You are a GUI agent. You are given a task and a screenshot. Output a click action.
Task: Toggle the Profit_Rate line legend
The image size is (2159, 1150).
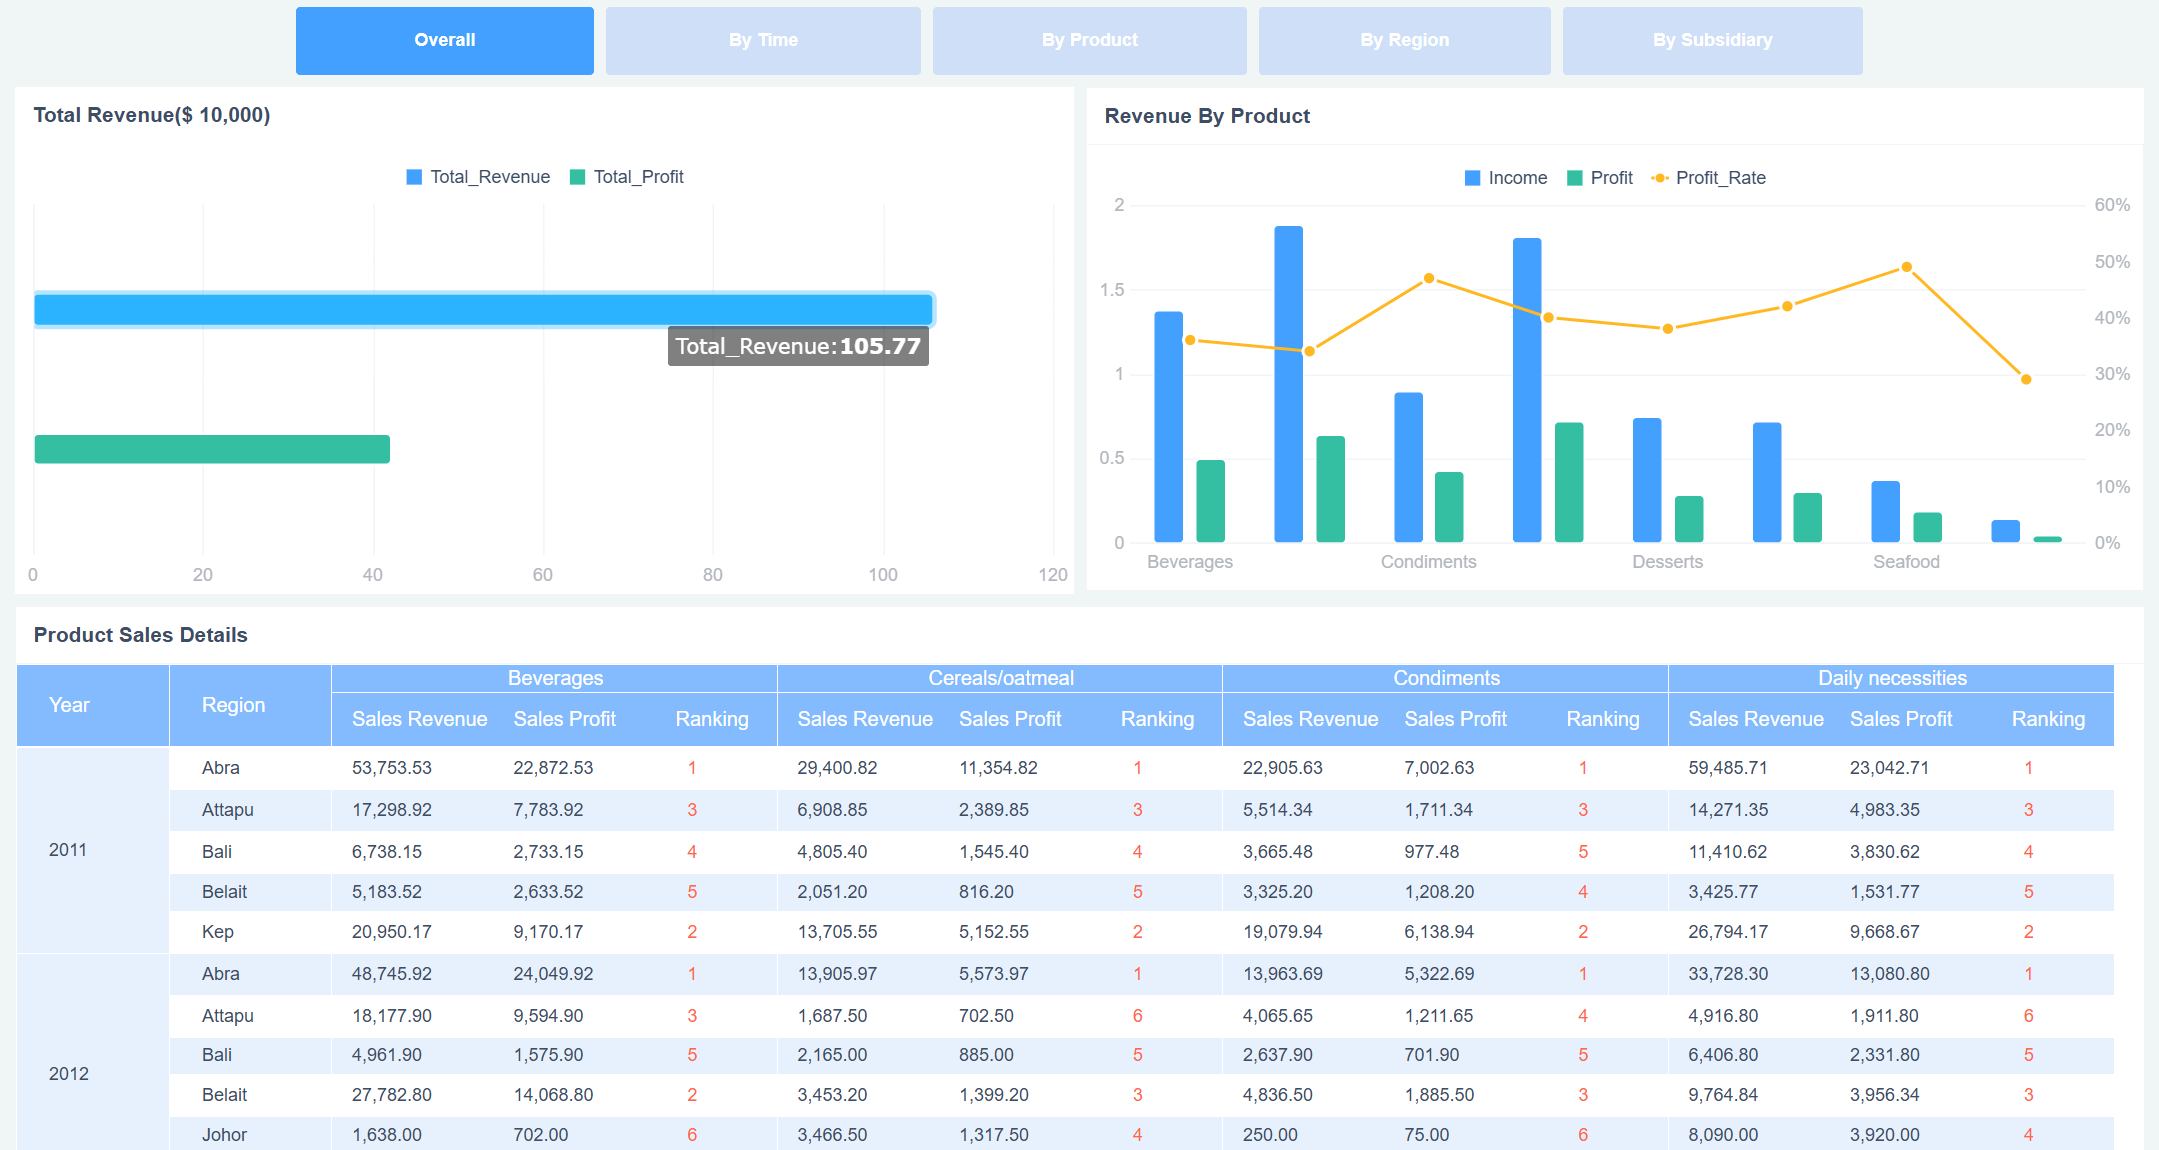[1721, 177]
